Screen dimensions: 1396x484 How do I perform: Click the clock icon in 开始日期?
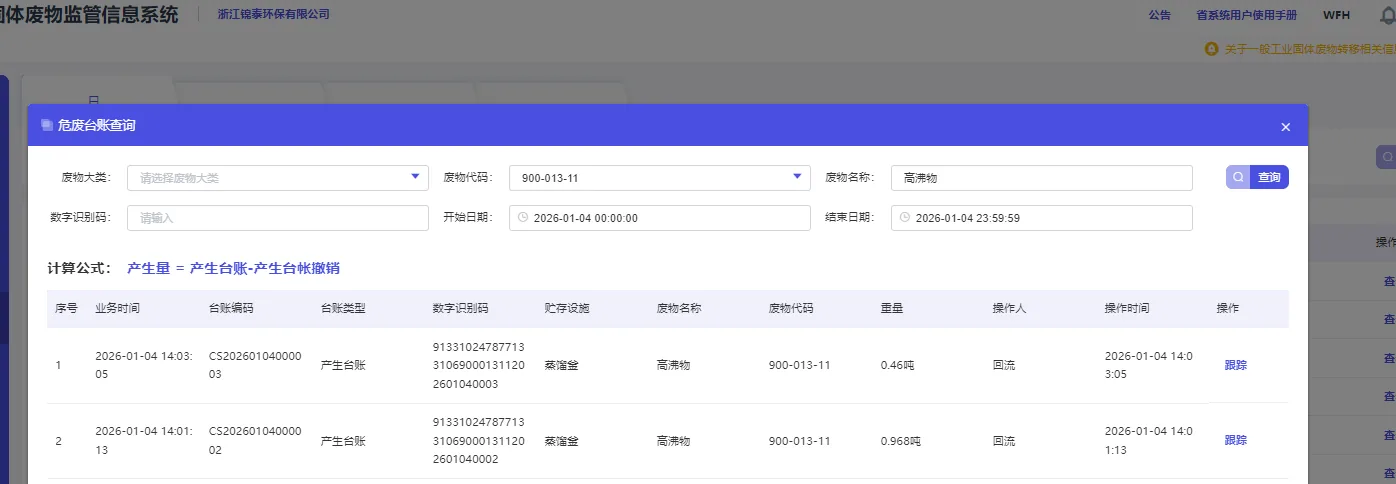click(523, 218)
